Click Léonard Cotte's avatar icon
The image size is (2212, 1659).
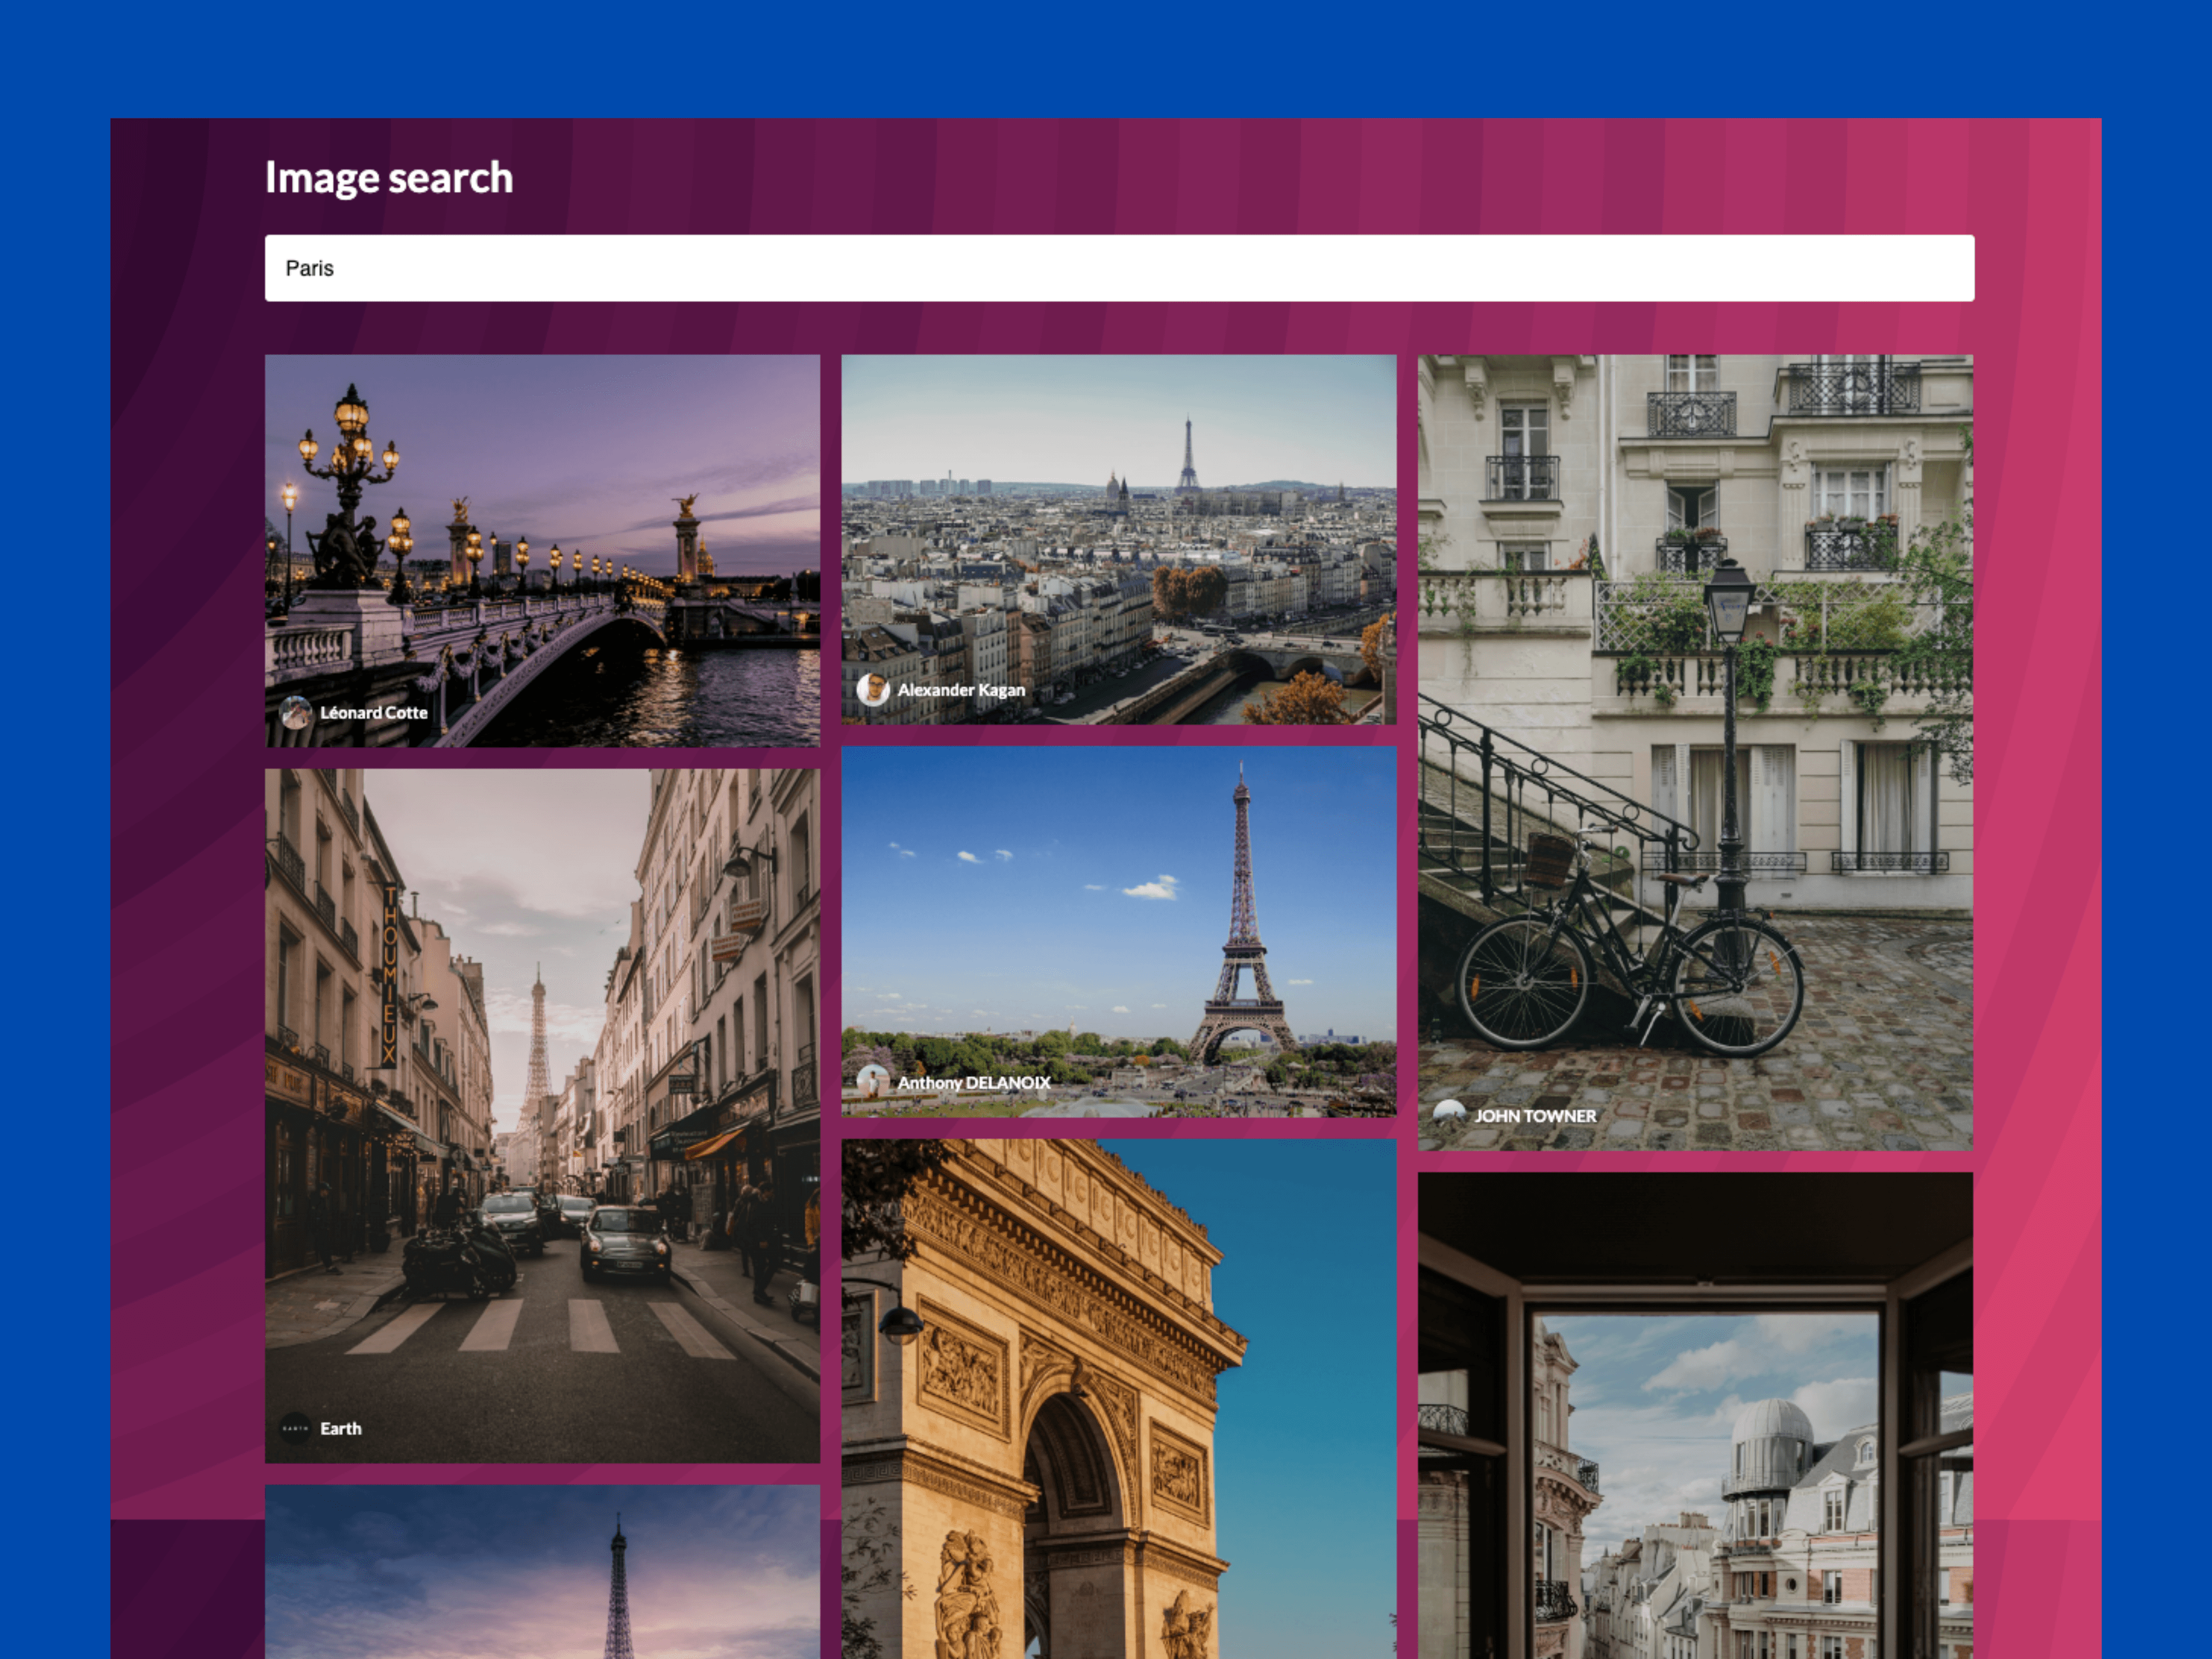coord(296,713)
